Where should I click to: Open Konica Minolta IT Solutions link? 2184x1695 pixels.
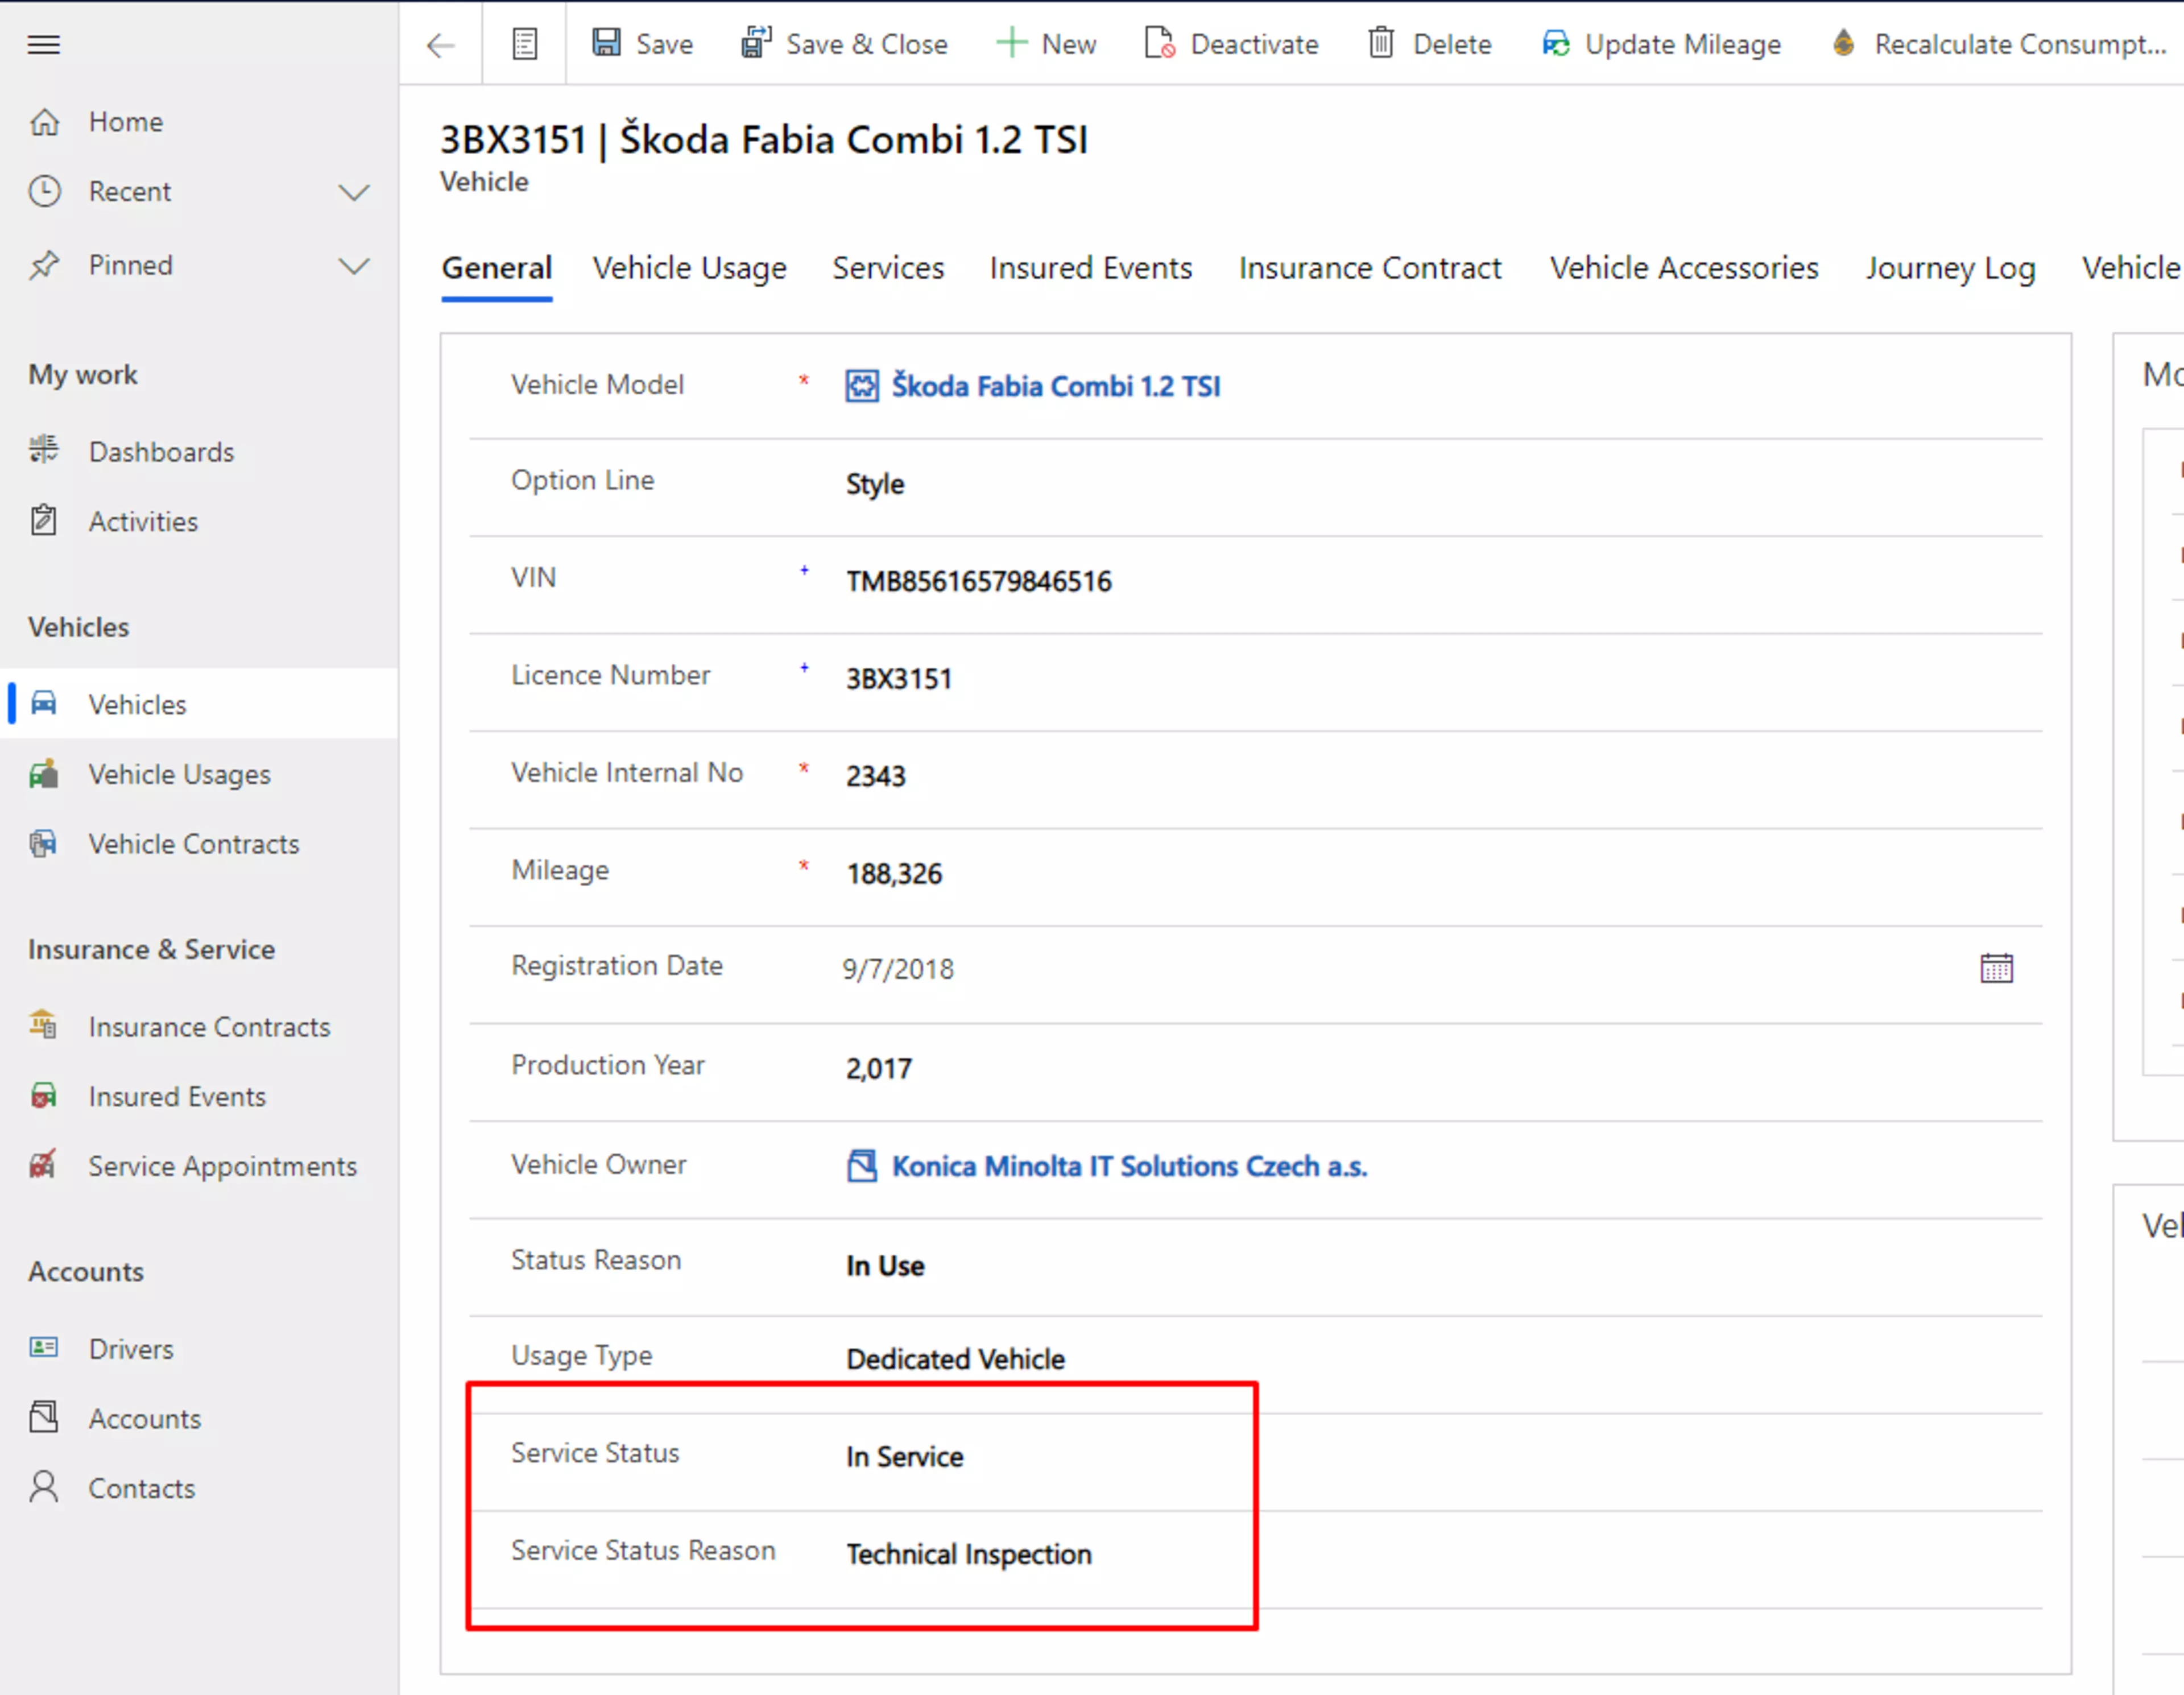coord(1129,1167)
